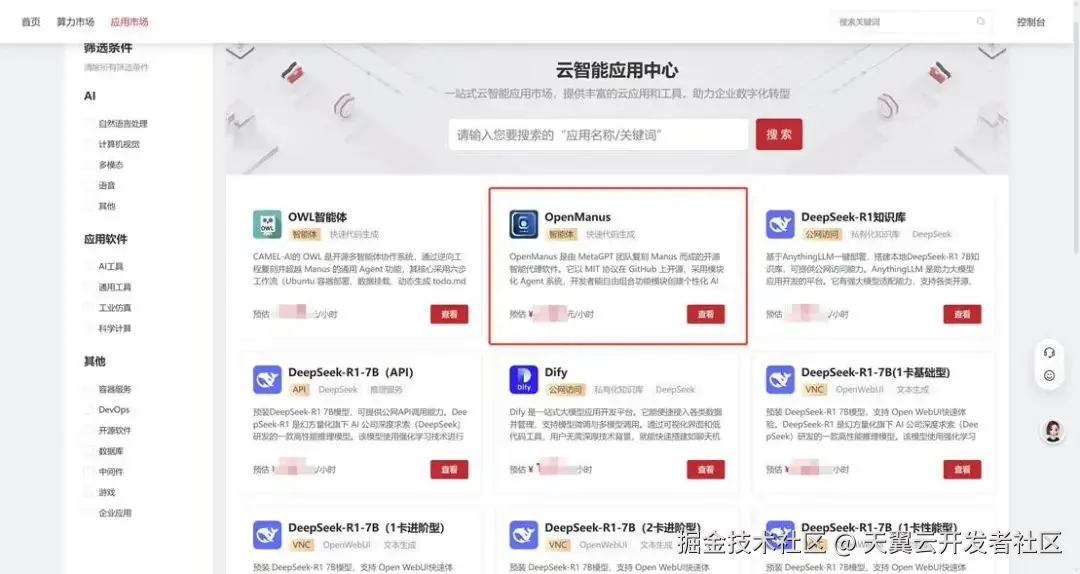Click 查看 on the OpenManus card

[706, 314]
